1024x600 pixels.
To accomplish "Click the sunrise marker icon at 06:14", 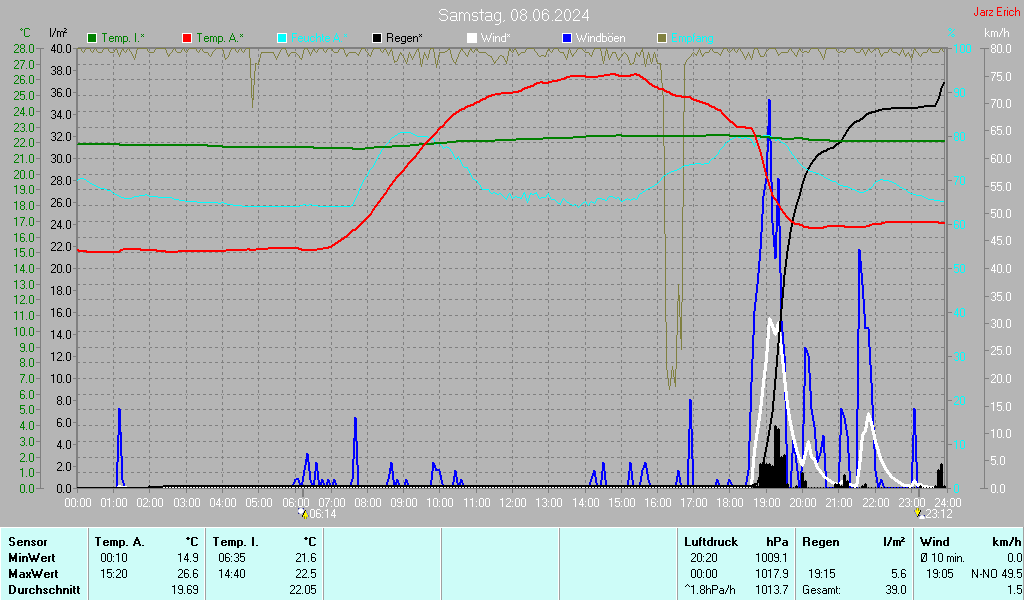I will pyautogui.click(x=303, y=512).
